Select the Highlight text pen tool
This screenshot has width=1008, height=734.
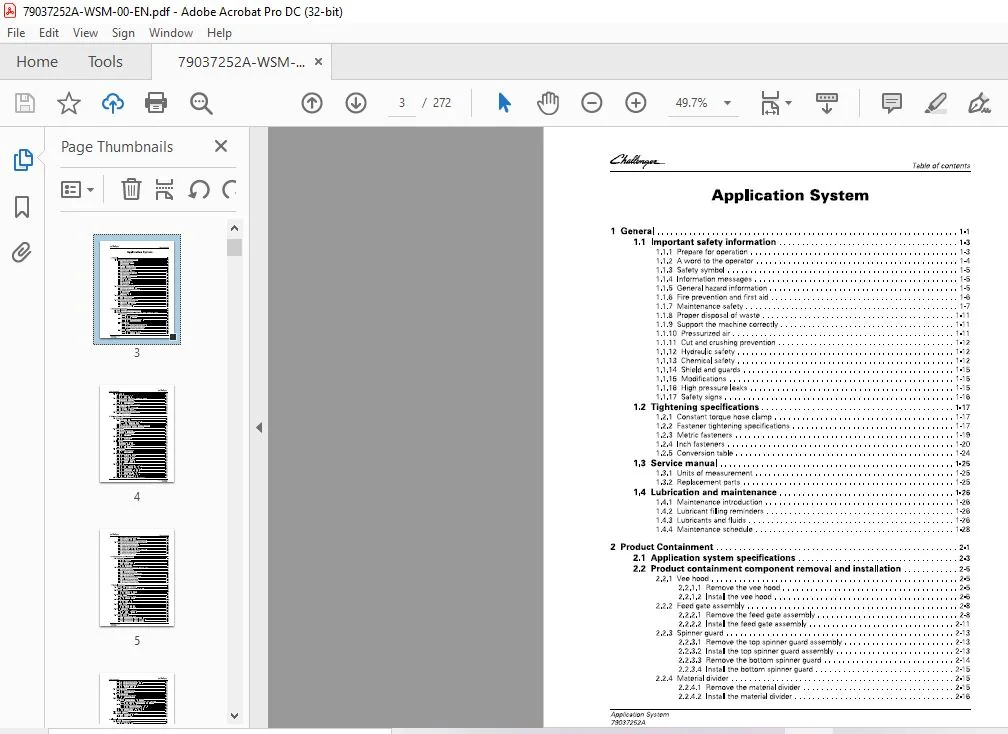[x=935, y=103]
